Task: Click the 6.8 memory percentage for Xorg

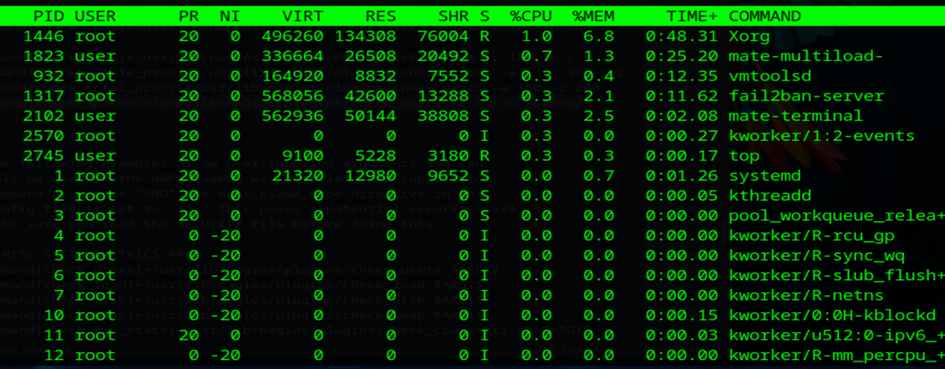Action: pyautogui.click(x=598, y=36)
